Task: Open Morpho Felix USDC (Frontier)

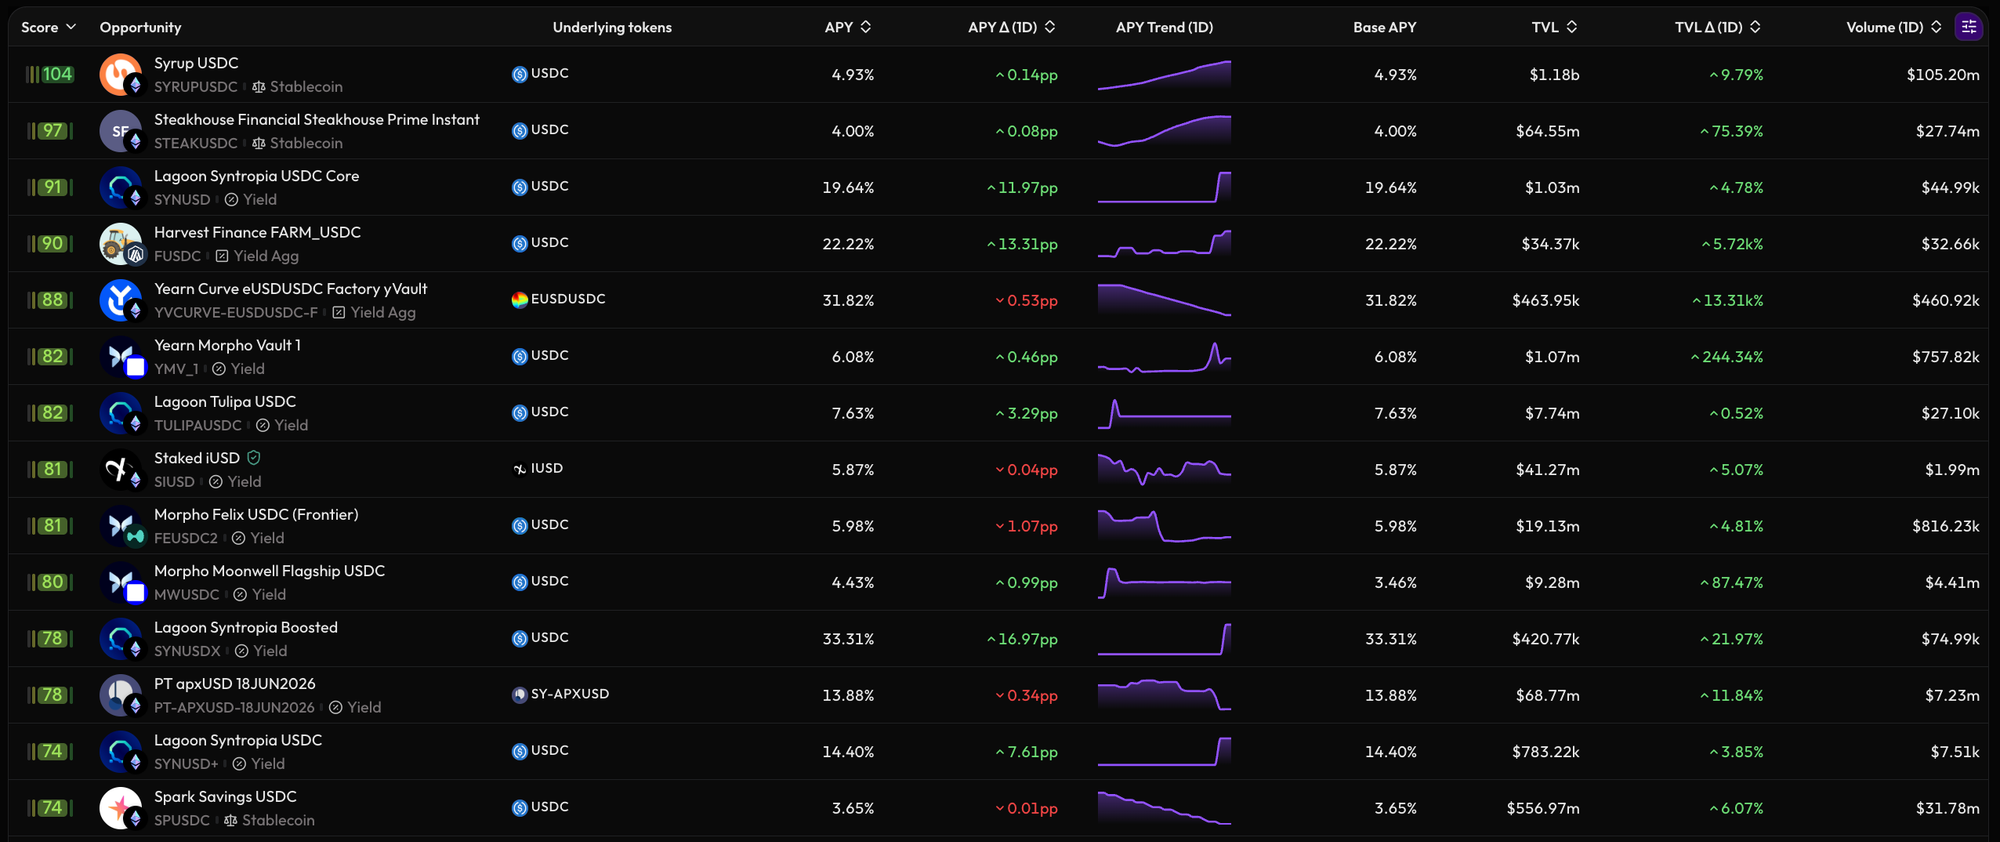Action: tap(256, 515)
